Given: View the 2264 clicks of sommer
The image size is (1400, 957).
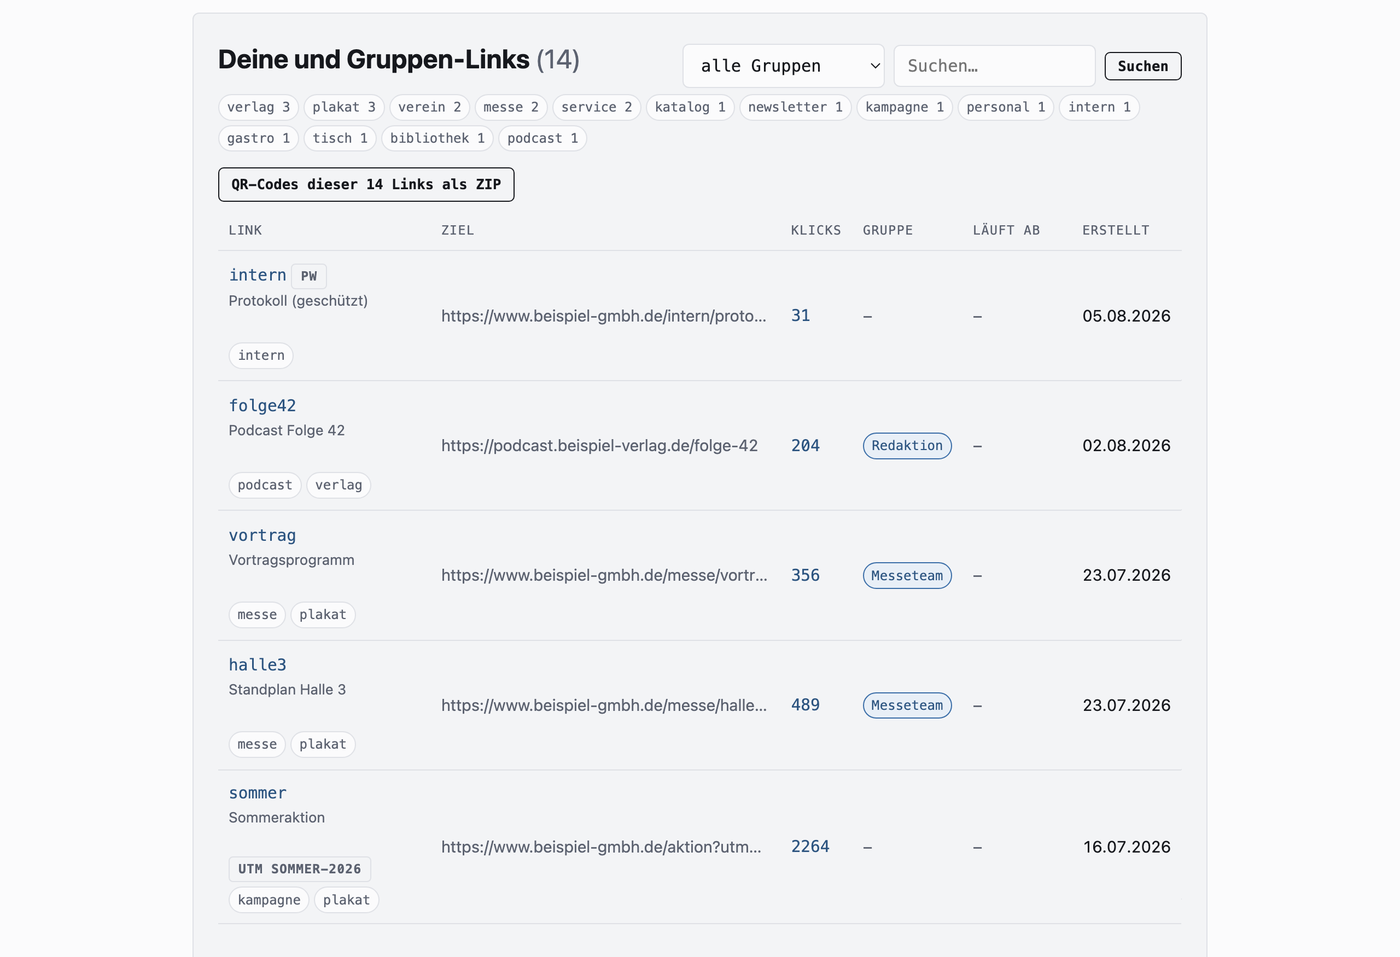Looking at the screenshot, I should click(x=810, y=847).
